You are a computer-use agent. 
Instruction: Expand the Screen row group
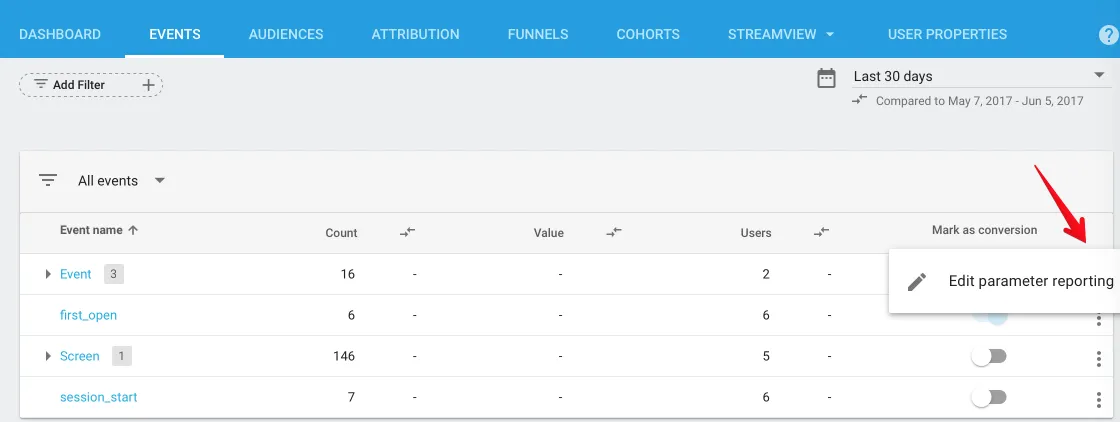pyautogui.click(x=48, y=356)
